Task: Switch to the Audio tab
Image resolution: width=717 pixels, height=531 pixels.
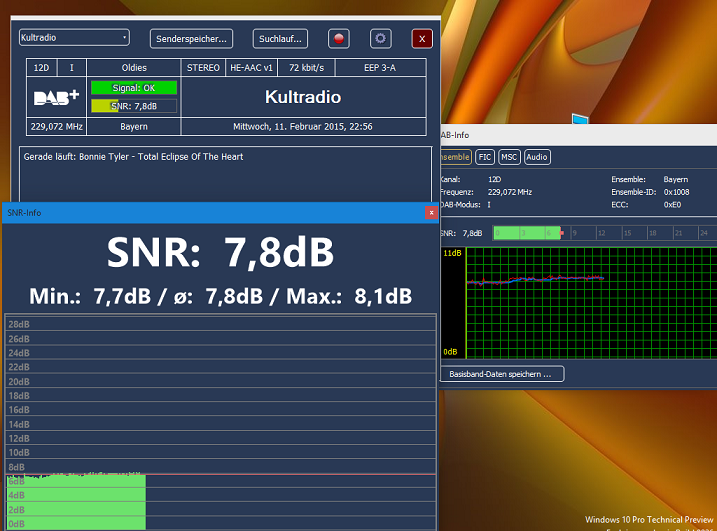Action: pyautogui.click(x=537, y=157)
